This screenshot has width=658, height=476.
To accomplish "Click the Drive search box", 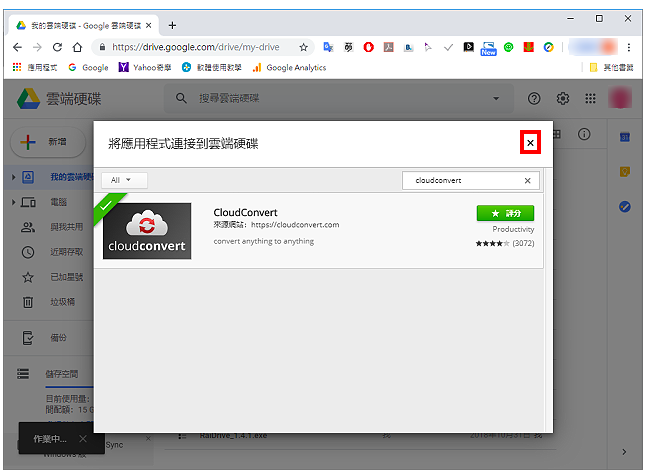I will tap(338, 99).
